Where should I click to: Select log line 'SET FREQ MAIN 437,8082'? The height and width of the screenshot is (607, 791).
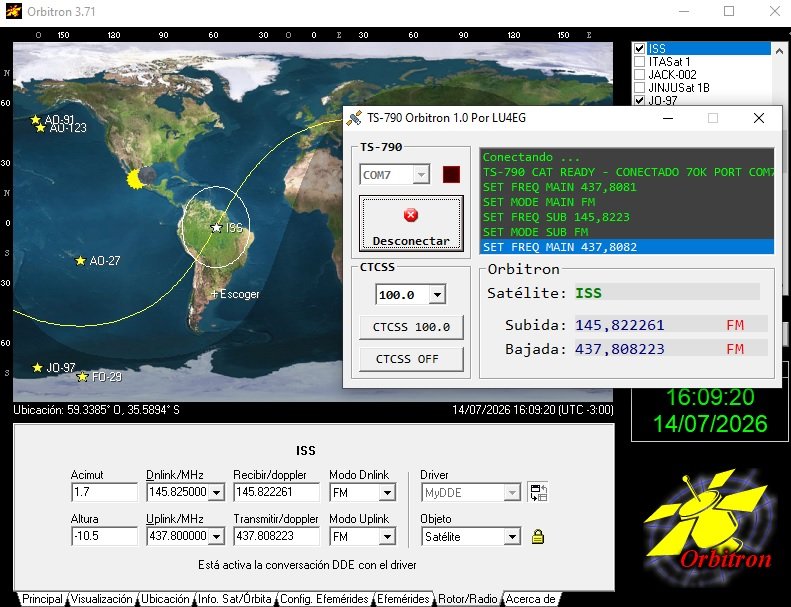(x=627, y=247)
